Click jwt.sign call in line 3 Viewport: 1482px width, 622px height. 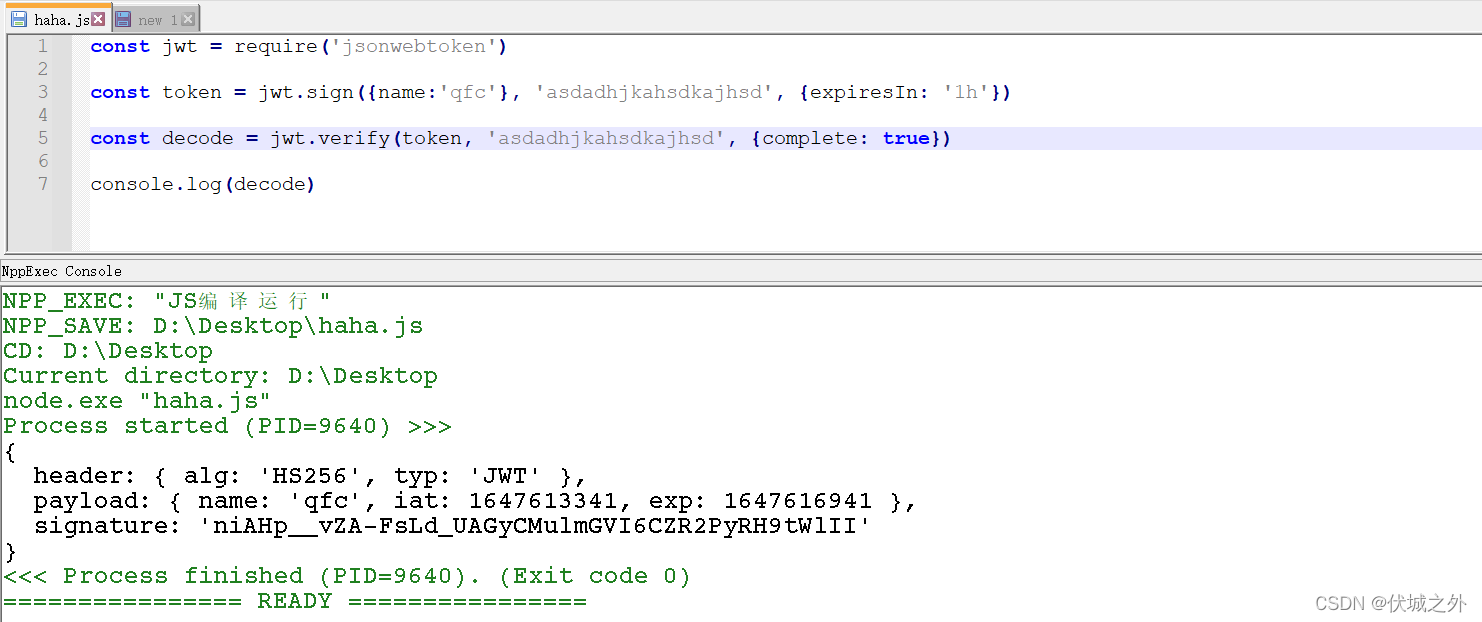pyautogui.click(x=306, y=92)
